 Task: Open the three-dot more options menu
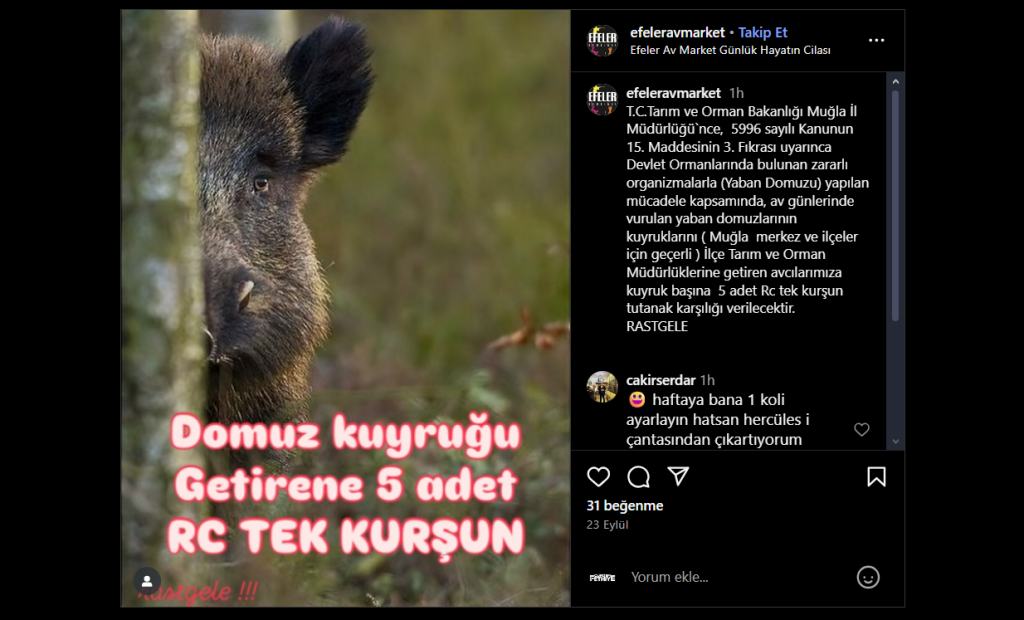click(x=876, y=41)
